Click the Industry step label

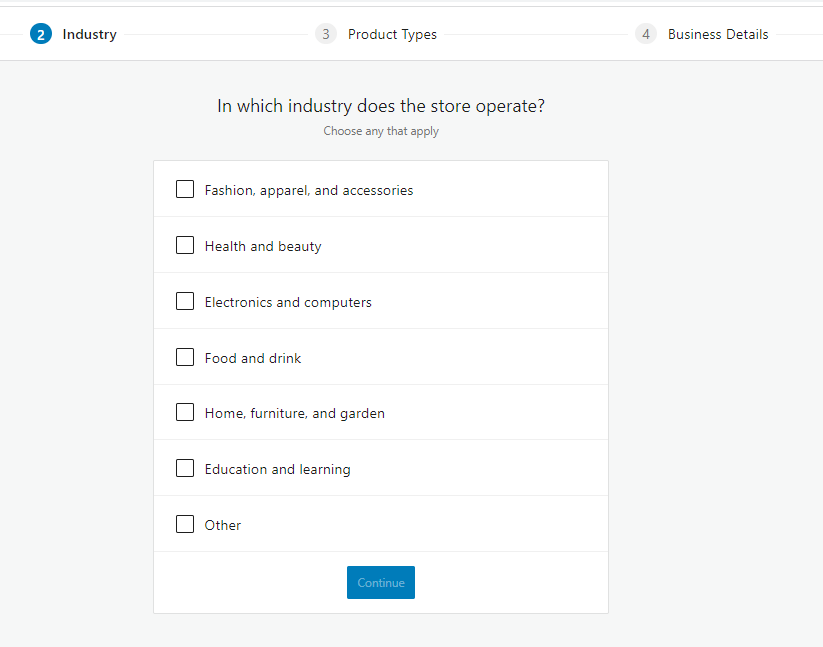click(89, 33)
